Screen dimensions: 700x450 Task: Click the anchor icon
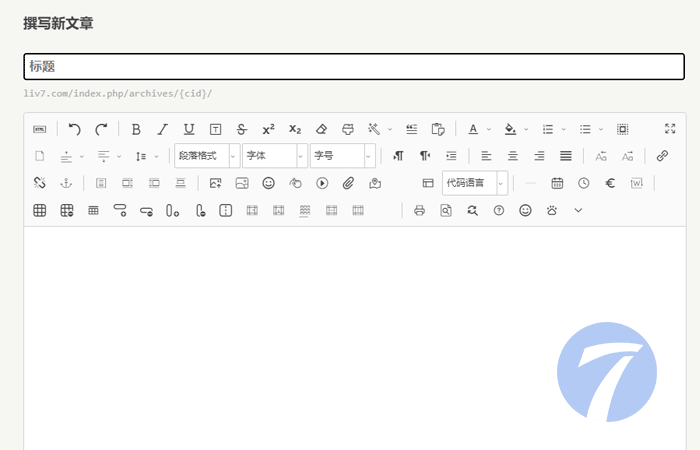click(67, 183)
